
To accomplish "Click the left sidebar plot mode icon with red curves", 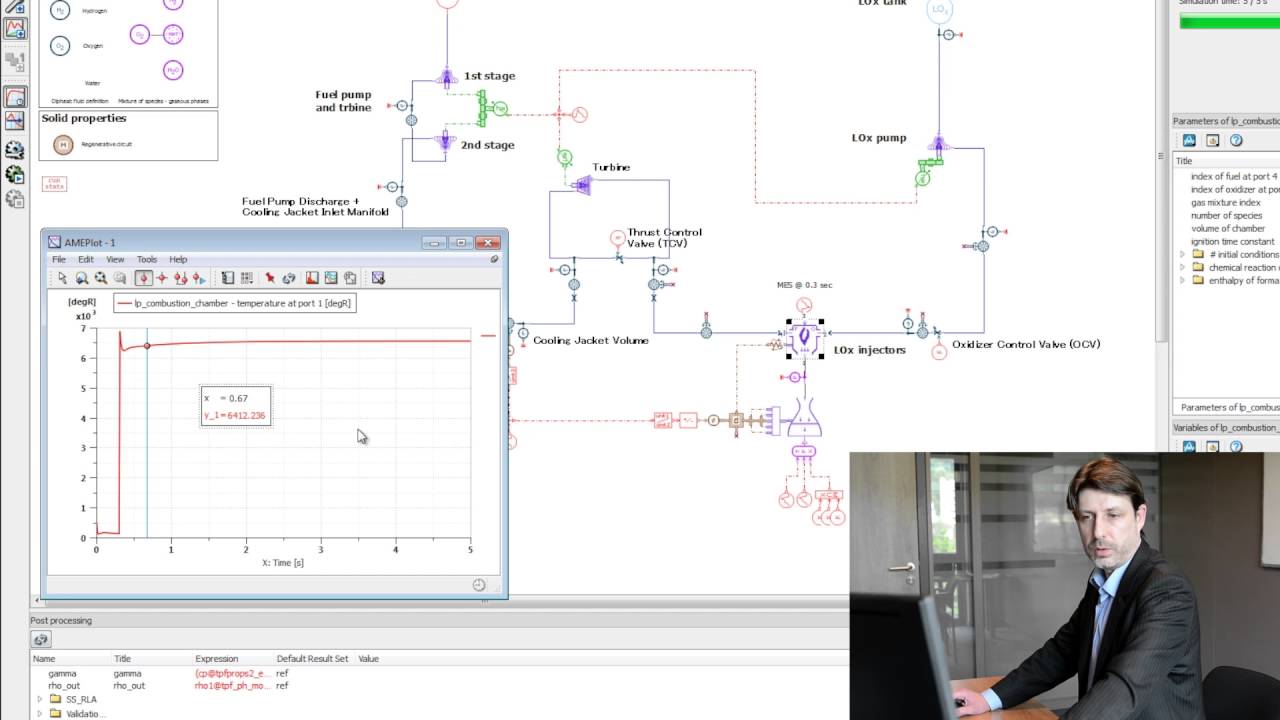I will click(14, 28).
